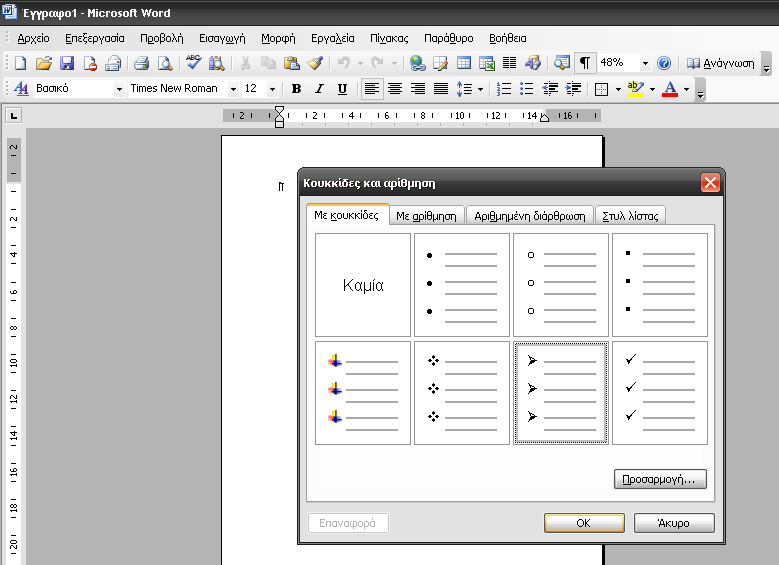Open the Times New Roman font dropdown

(233, 89)
